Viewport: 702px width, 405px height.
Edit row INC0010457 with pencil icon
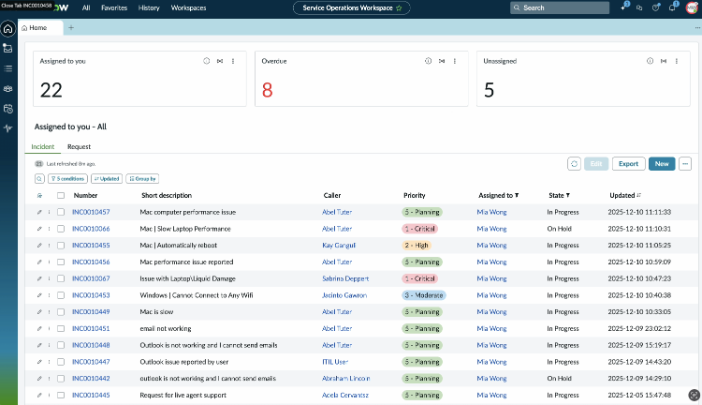[39, 212]
